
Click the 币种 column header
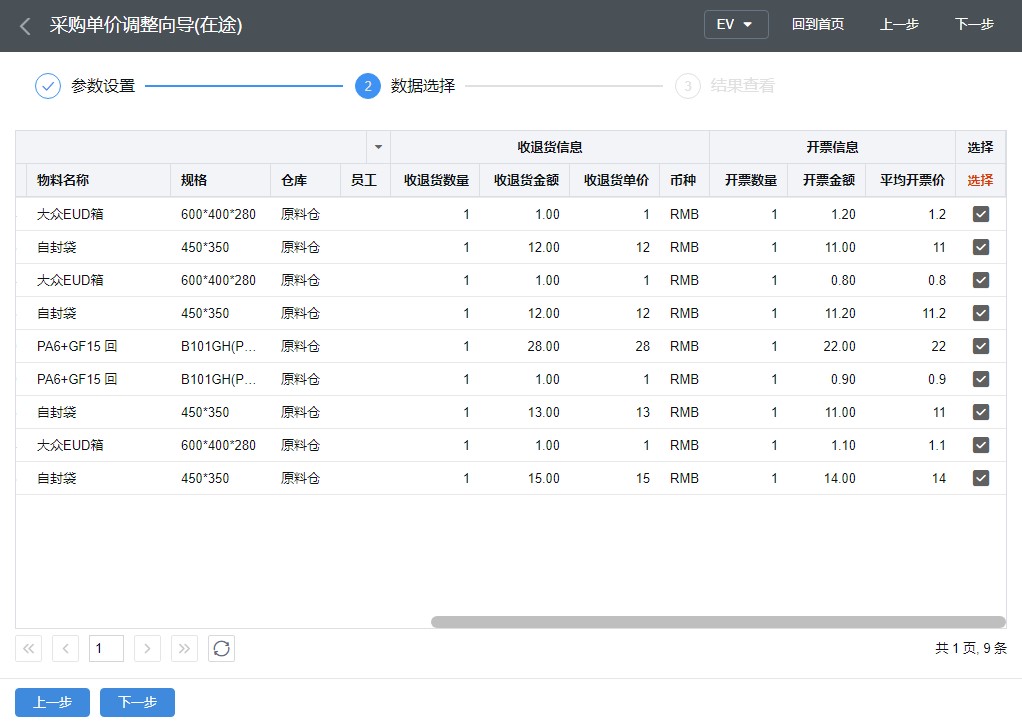coord(684,181)
